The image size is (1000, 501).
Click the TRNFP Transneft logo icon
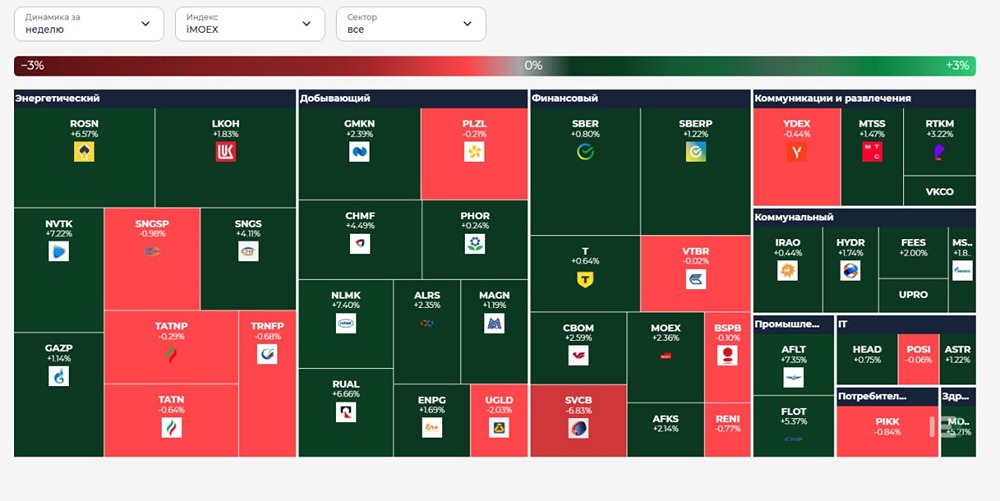tap(267, 354)
